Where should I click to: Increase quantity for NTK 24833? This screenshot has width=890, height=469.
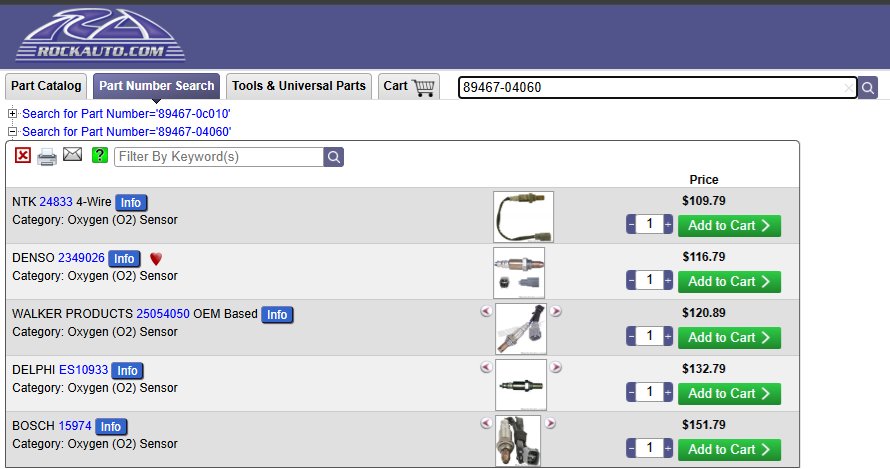668,225
